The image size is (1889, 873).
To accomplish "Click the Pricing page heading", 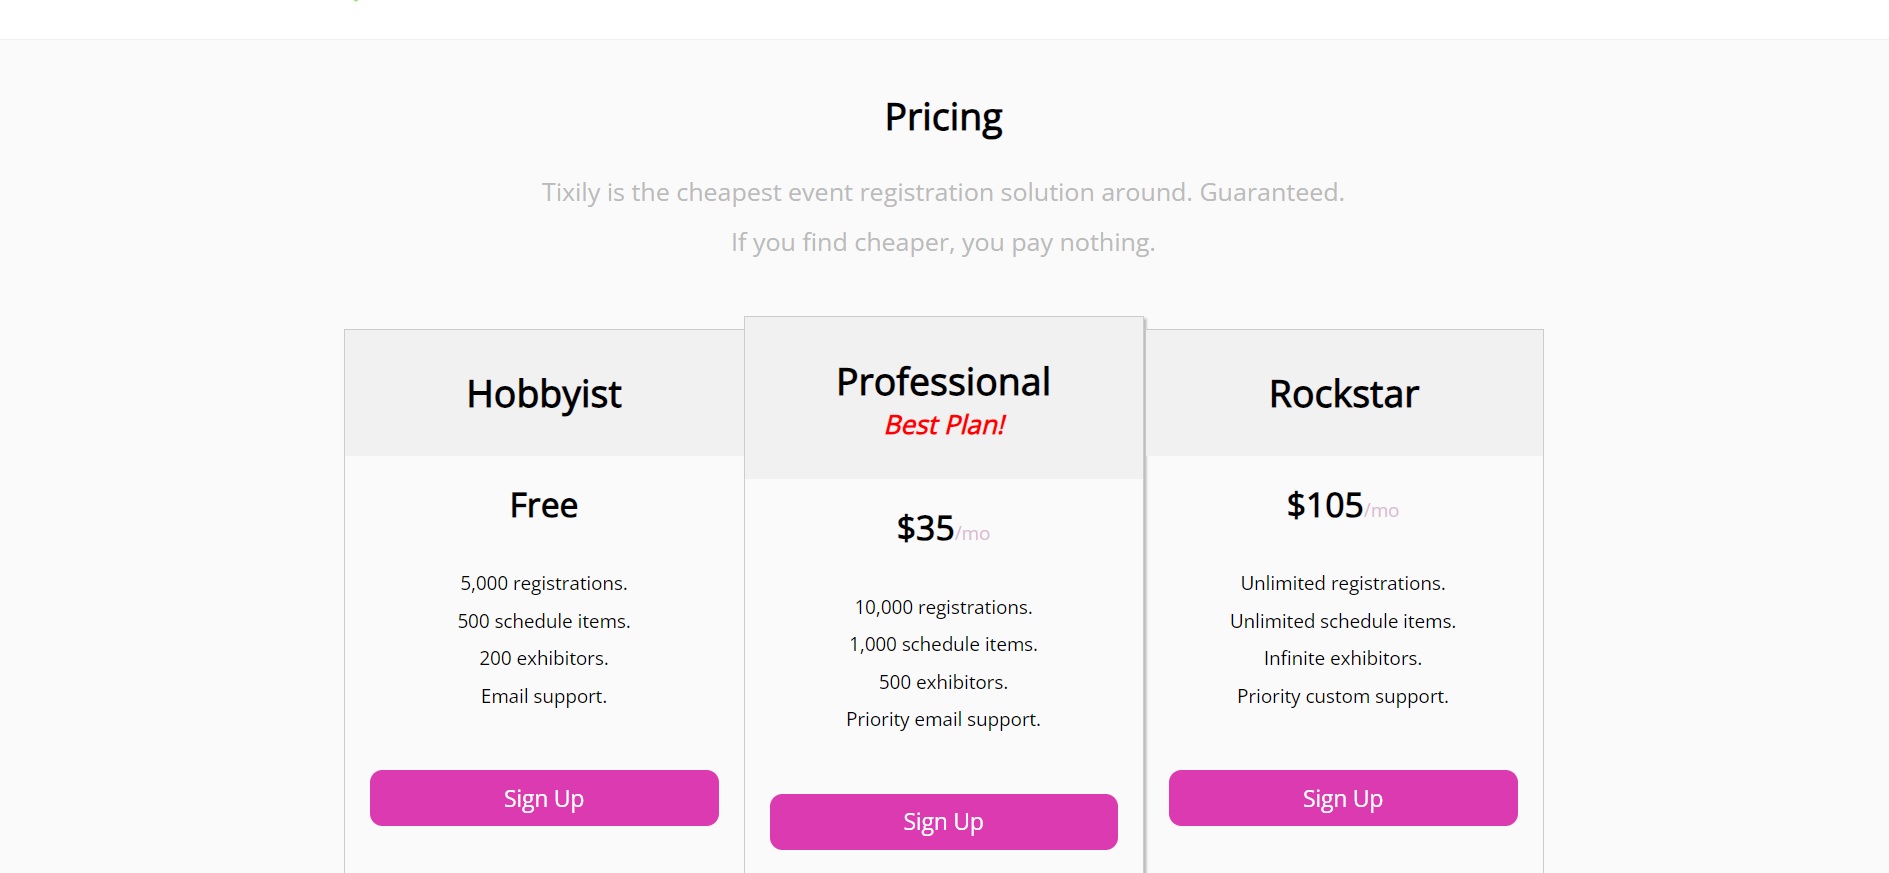I will pos(943,118).
